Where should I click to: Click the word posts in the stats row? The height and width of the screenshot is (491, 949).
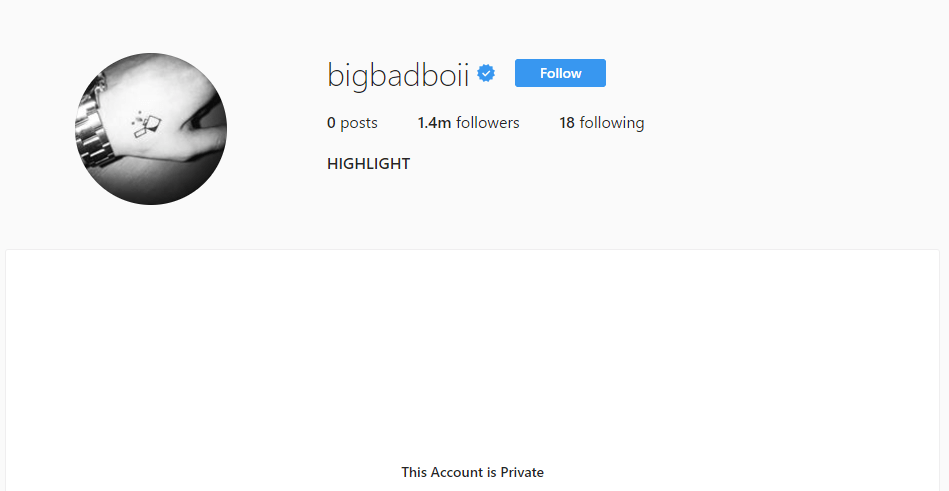pyautogui.click(x=359, y=124)
